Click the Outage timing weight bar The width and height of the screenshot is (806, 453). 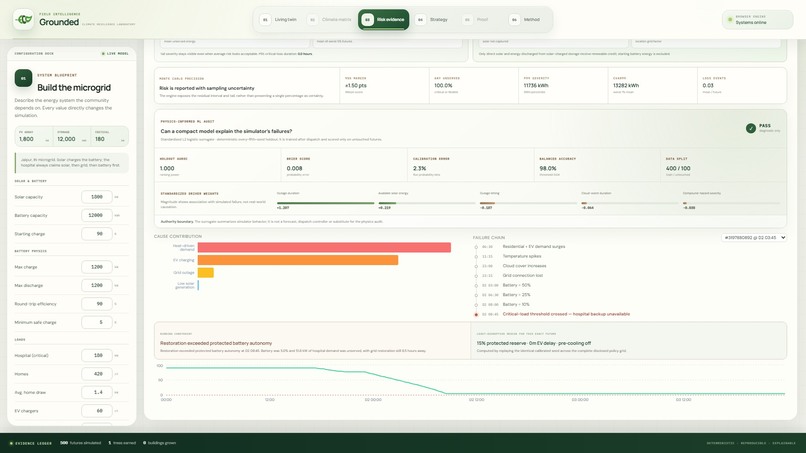click(x=528, y=203)
